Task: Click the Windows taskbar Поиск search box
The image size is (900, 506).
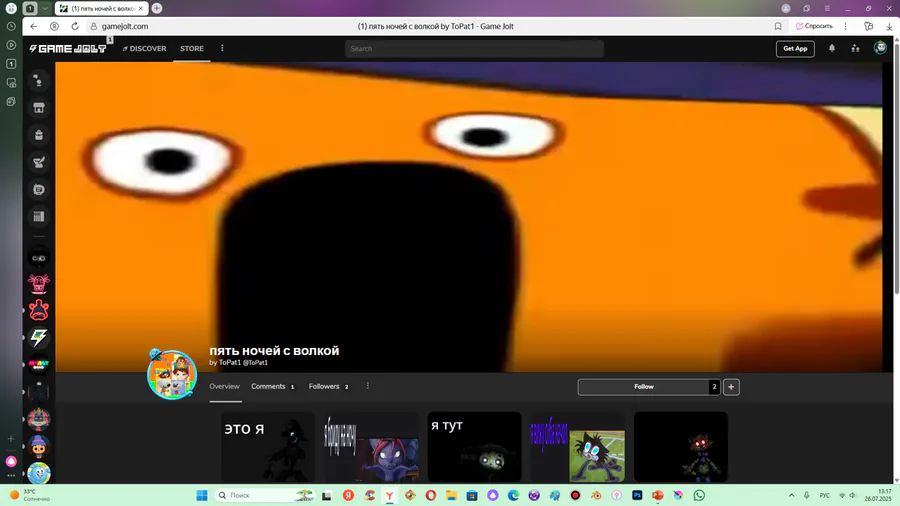Action: (264, 495)
